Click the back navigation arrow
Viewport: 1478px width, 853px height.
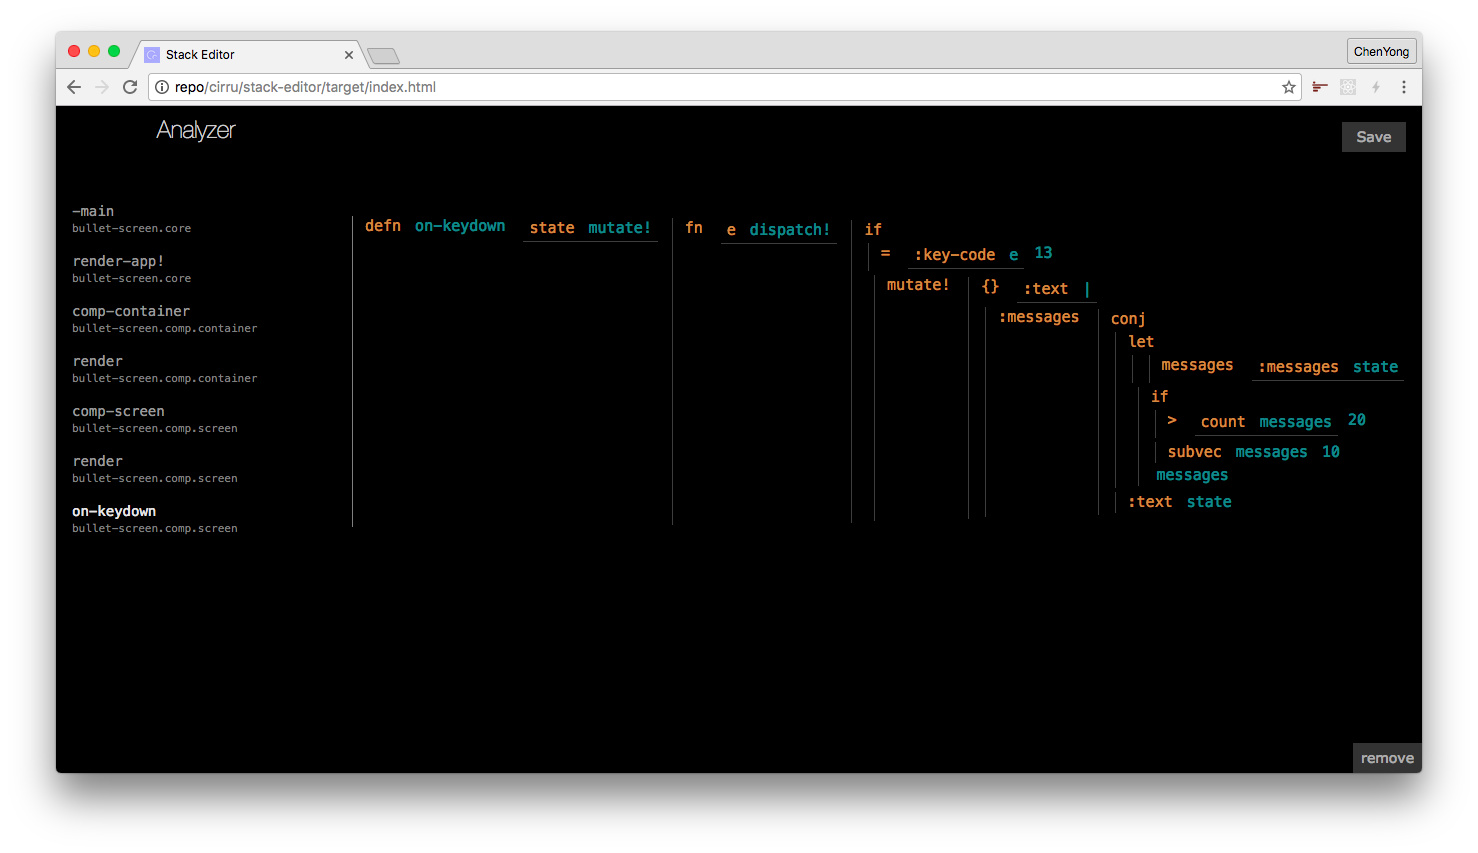point(74,87)
